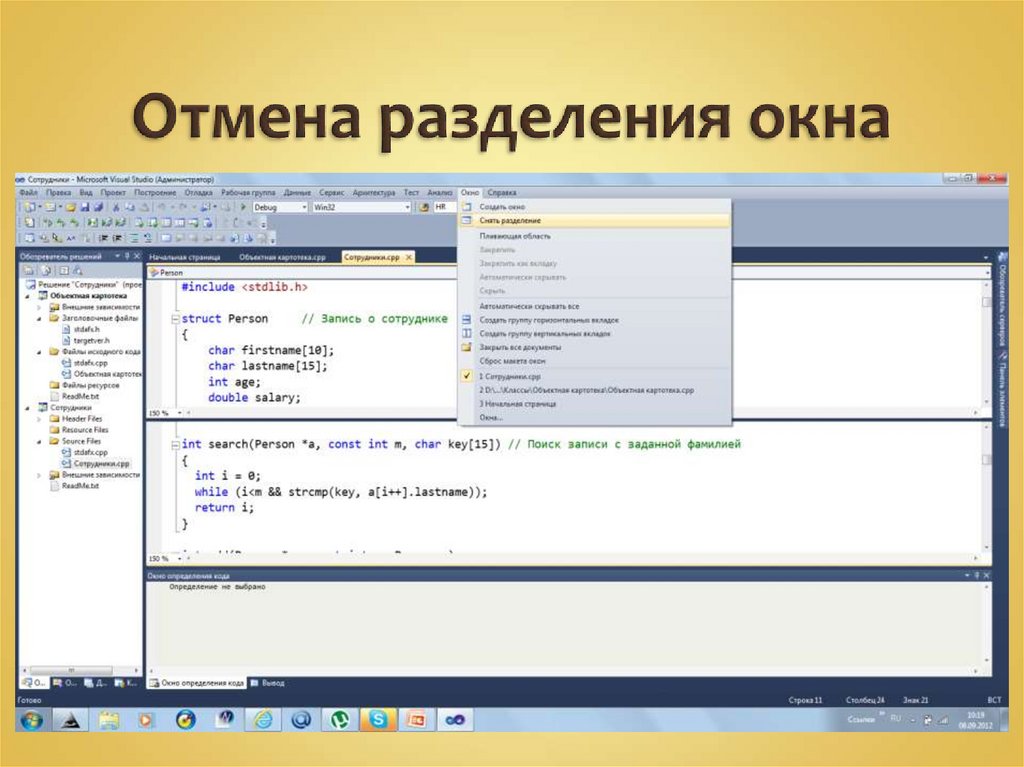Choose Закрыть все документы menu entry
This screenshot has height=767, width=1024.
pyautogui.click(x=594, y=347)
